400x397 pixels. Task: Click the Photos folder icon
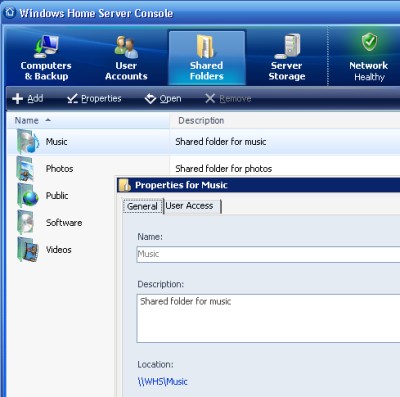coord(25,169)
